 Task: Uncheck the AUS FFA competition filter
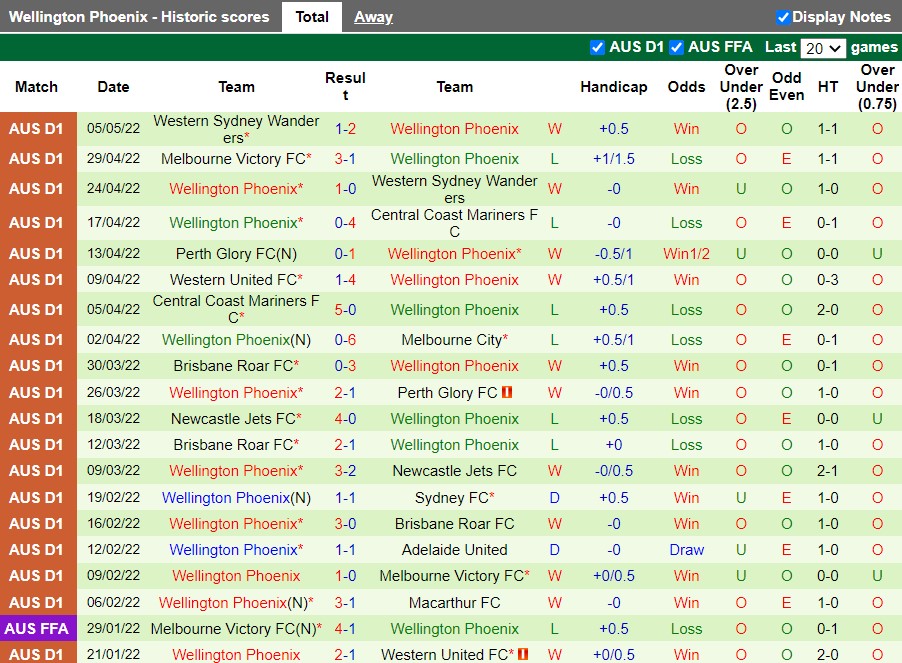pyautogui.click(x=676, y=47)
